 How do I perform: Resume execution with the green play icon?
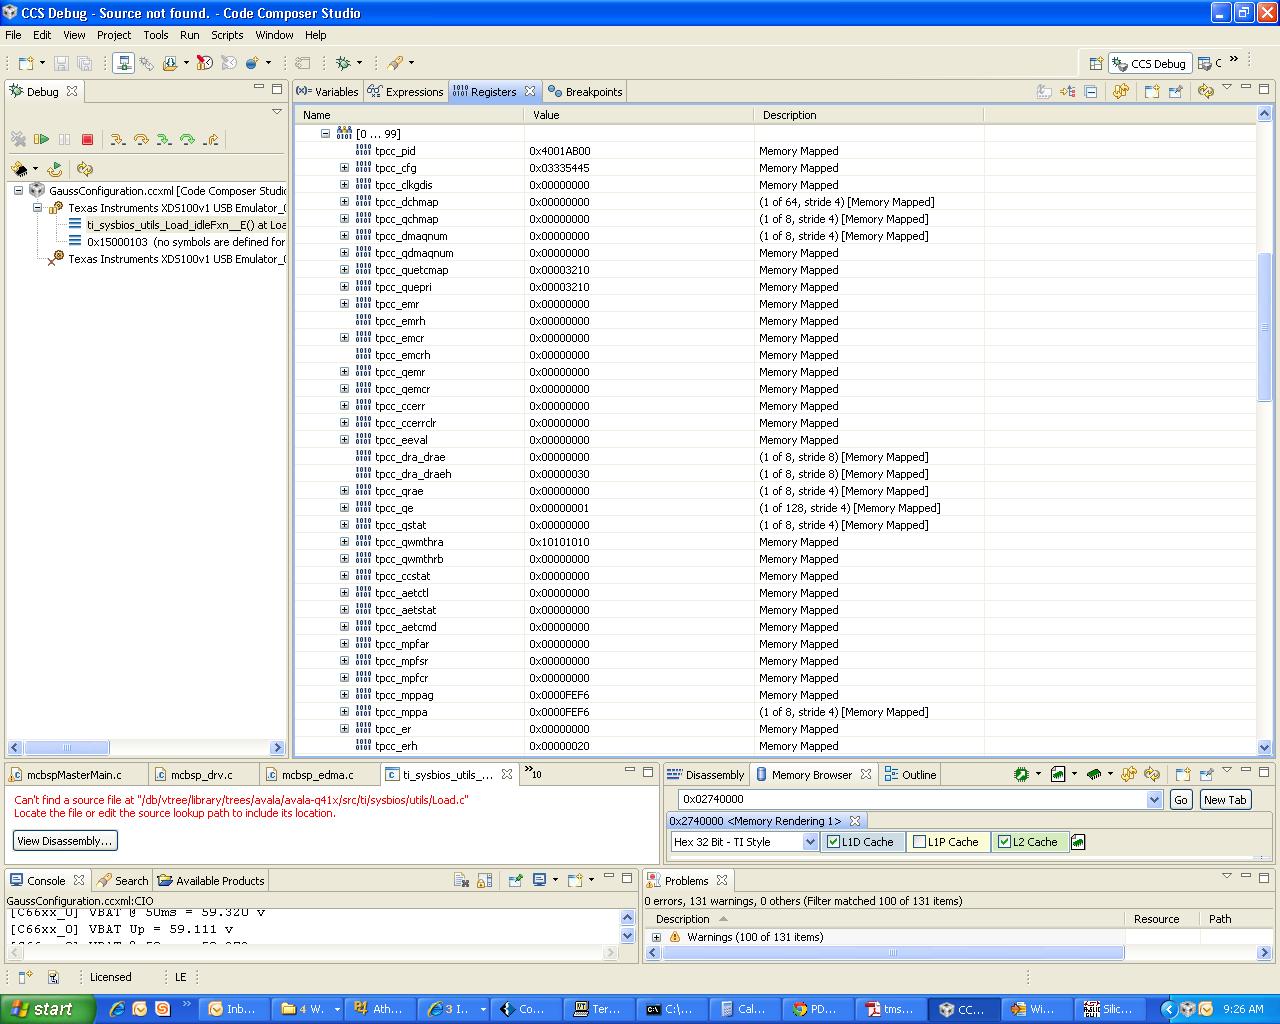click(41, 140)
